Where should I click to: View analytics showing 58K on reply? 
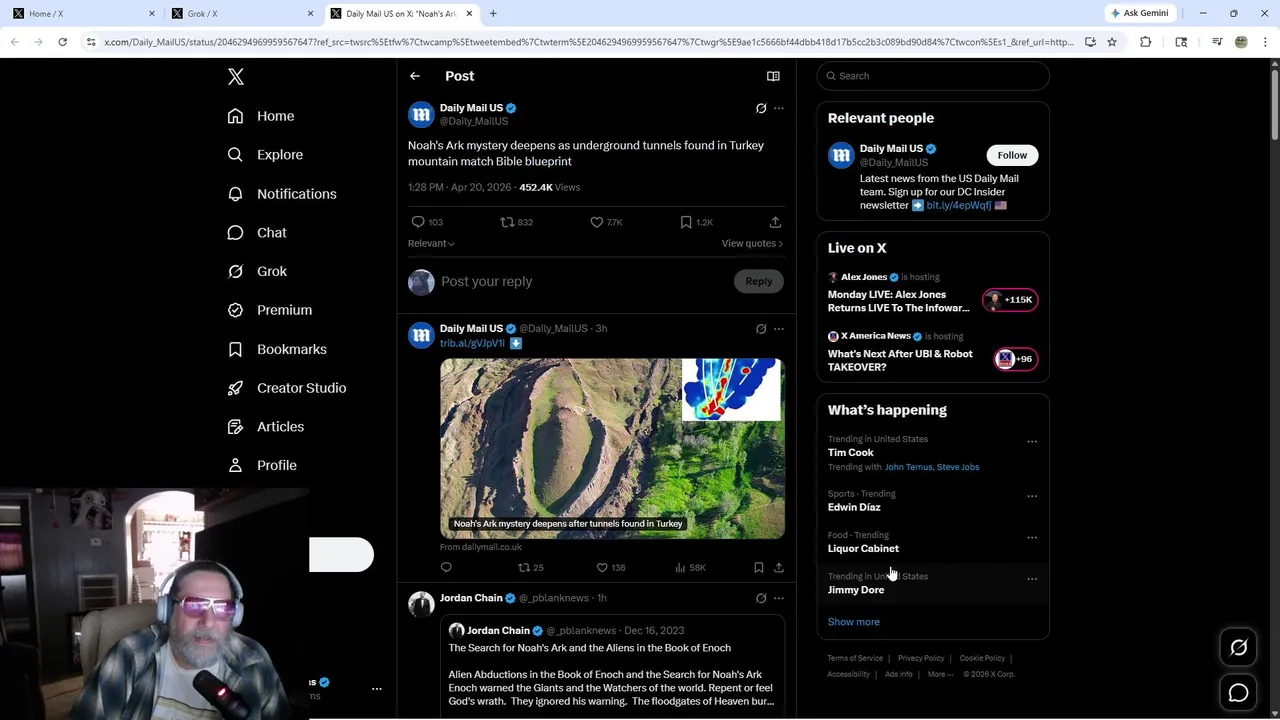pyautogui.click(x=680, y=568)
